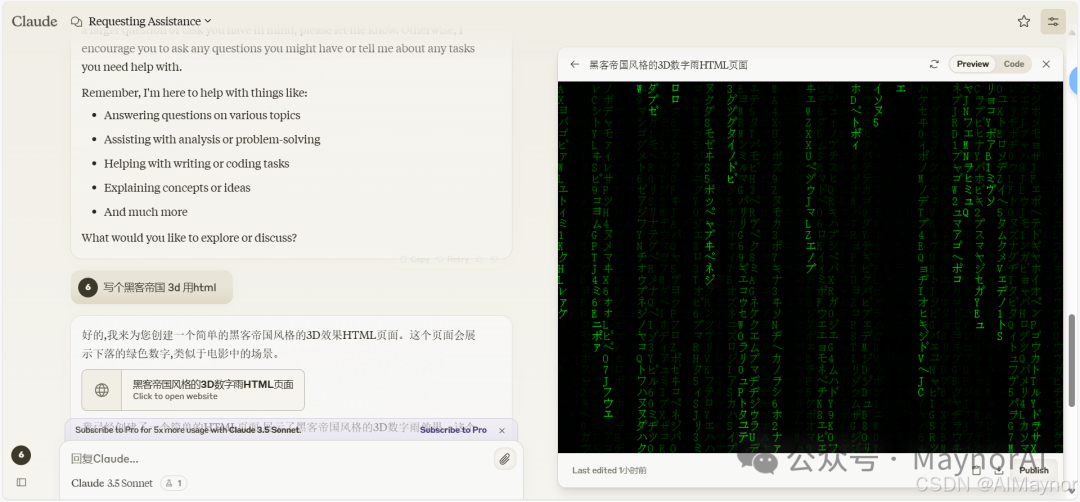Copy the assistant reply with the Copy button

[x=415, y=260]
